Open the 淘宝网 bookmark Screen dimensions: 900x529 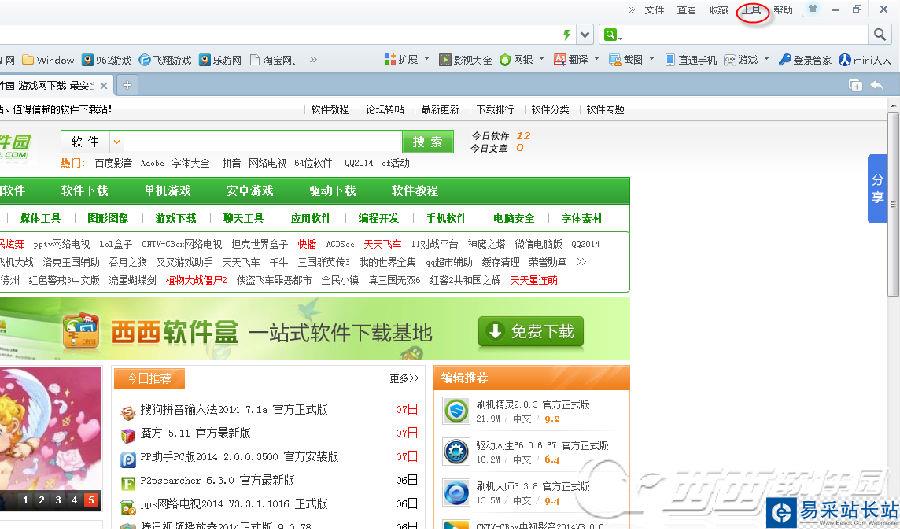[x=273, y=60]
